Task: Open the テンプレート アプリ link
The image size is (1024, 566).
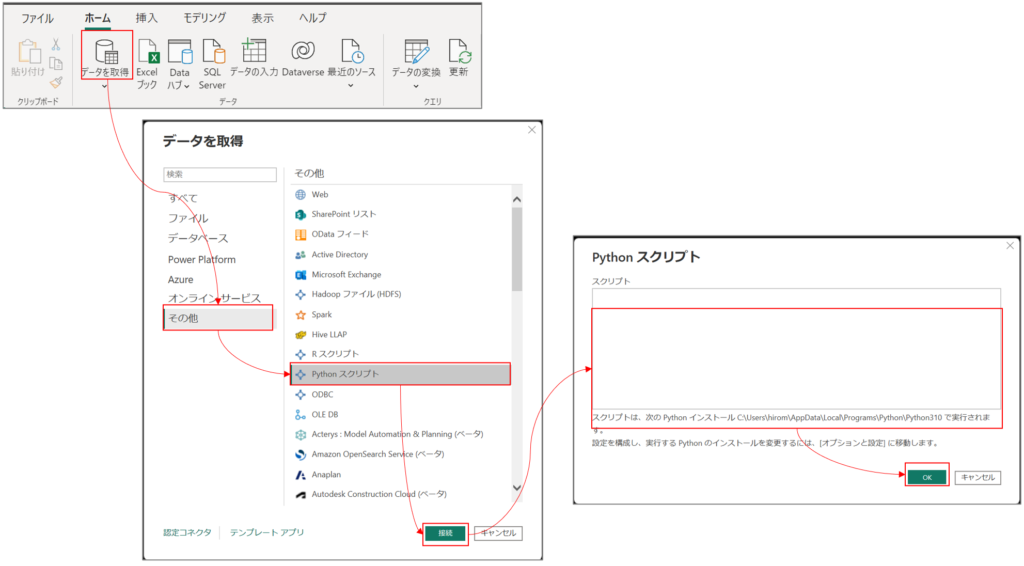Action: click(x=267, y=533)
